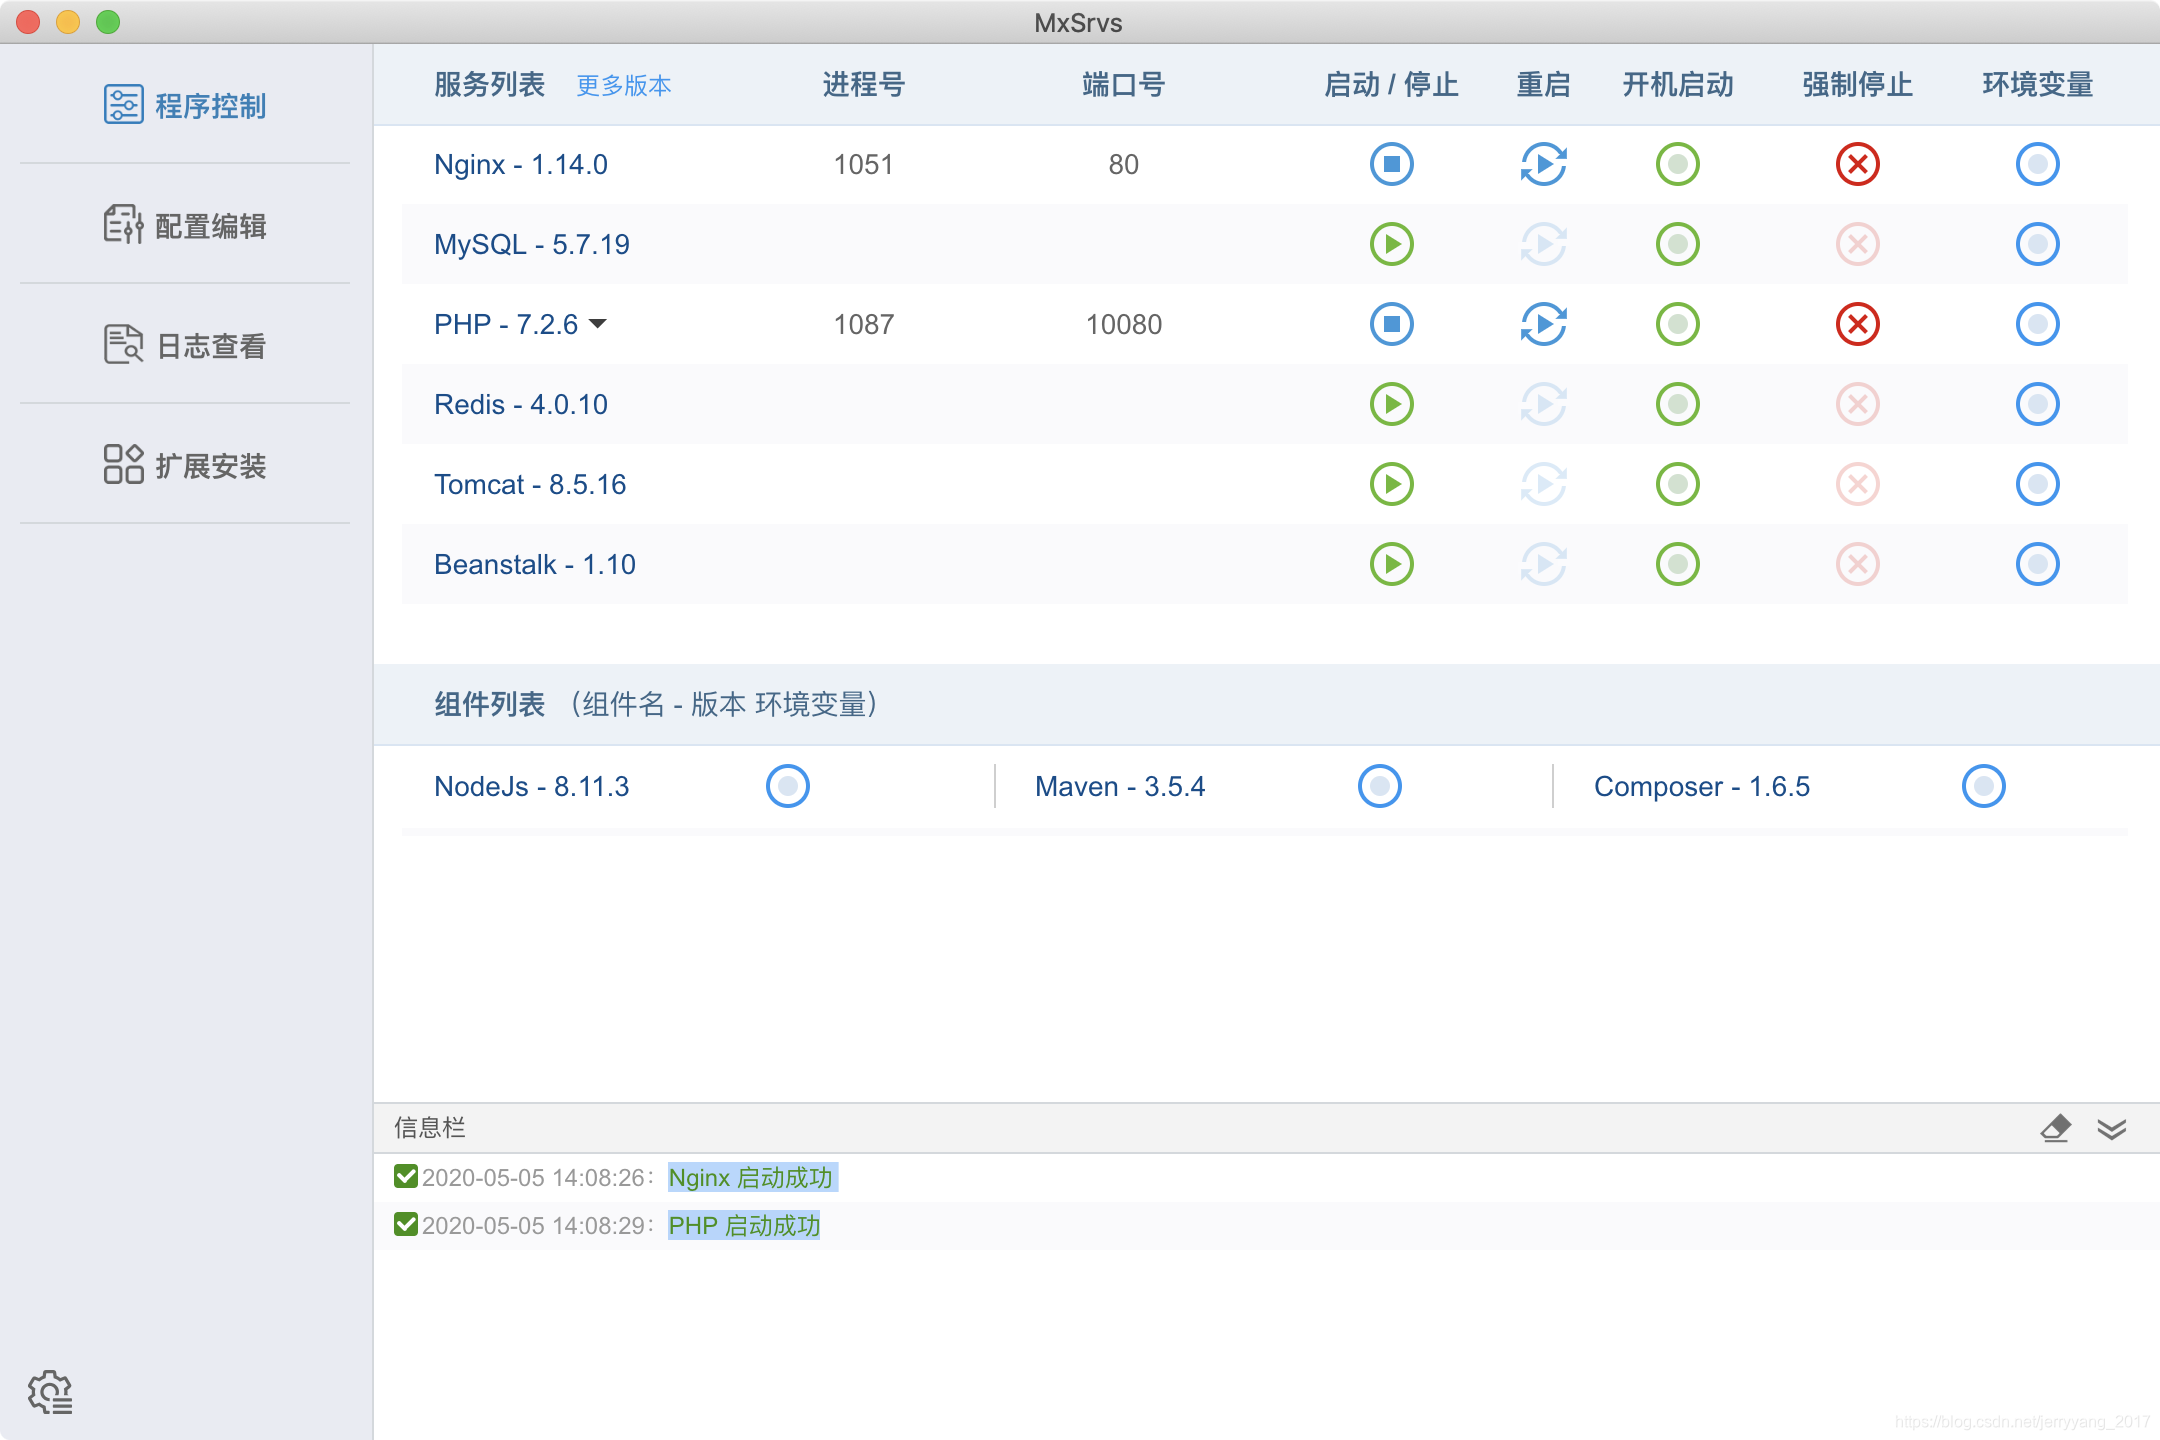
Task: Toggle Composer environment variable
Action: click(1983, 786)
